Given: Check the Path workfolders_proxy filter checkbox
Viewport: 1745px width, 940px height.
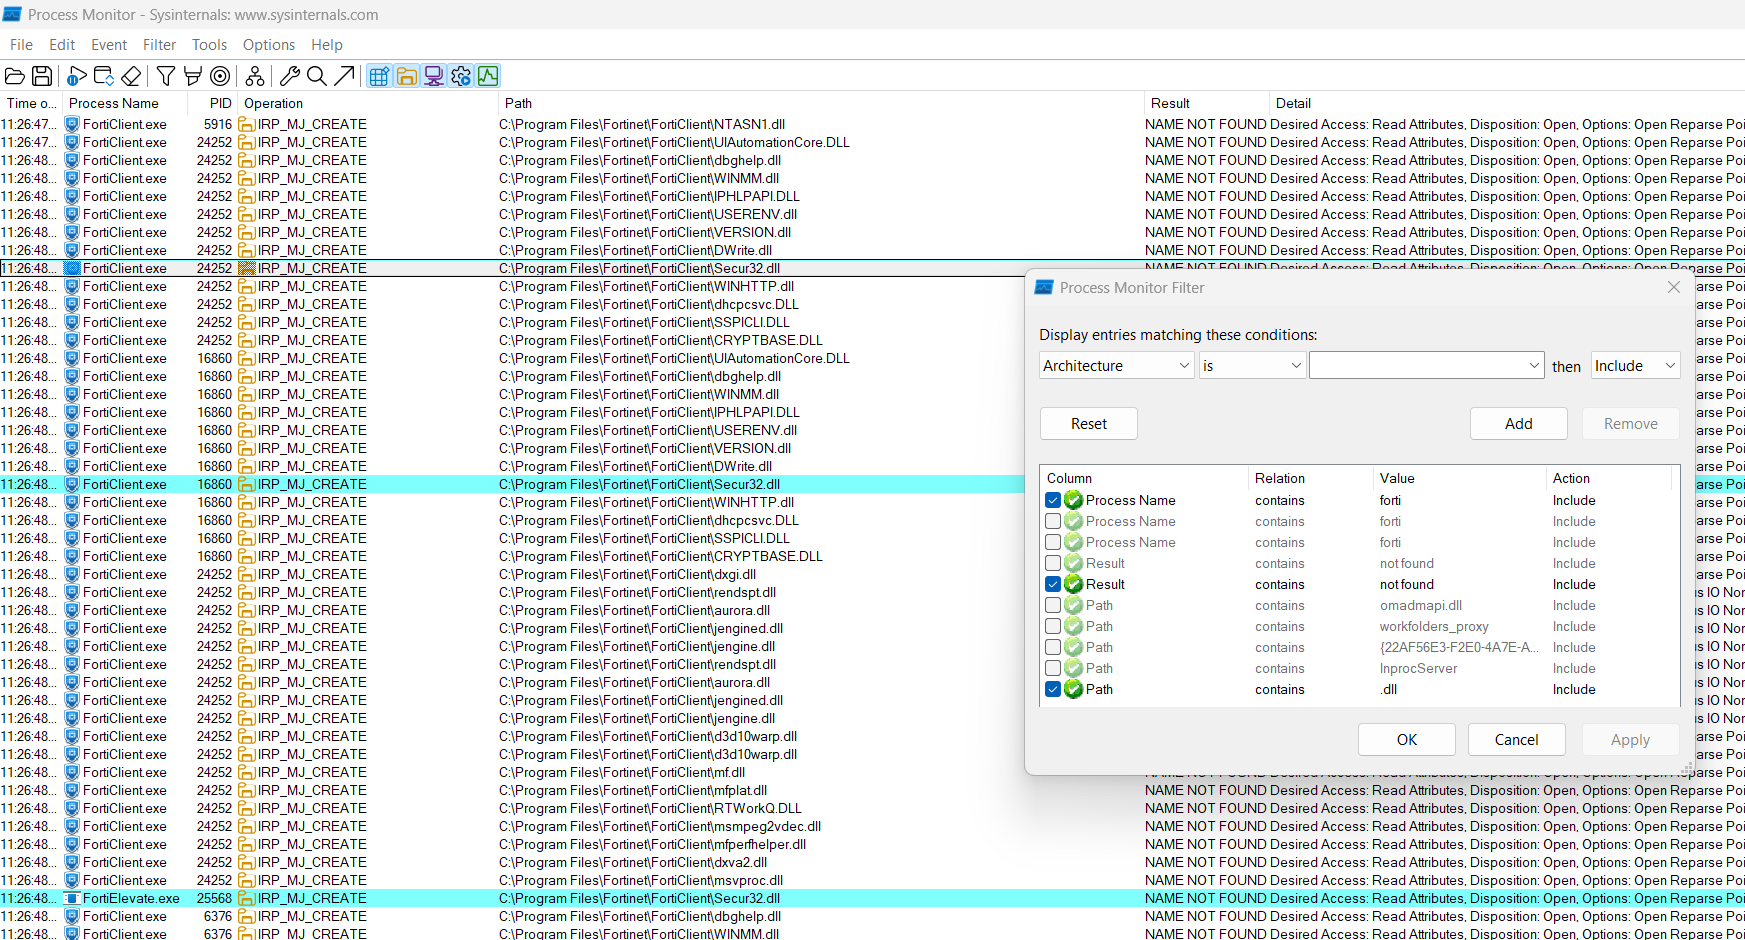Looking at the screenshot, I should coord(1053,626).
